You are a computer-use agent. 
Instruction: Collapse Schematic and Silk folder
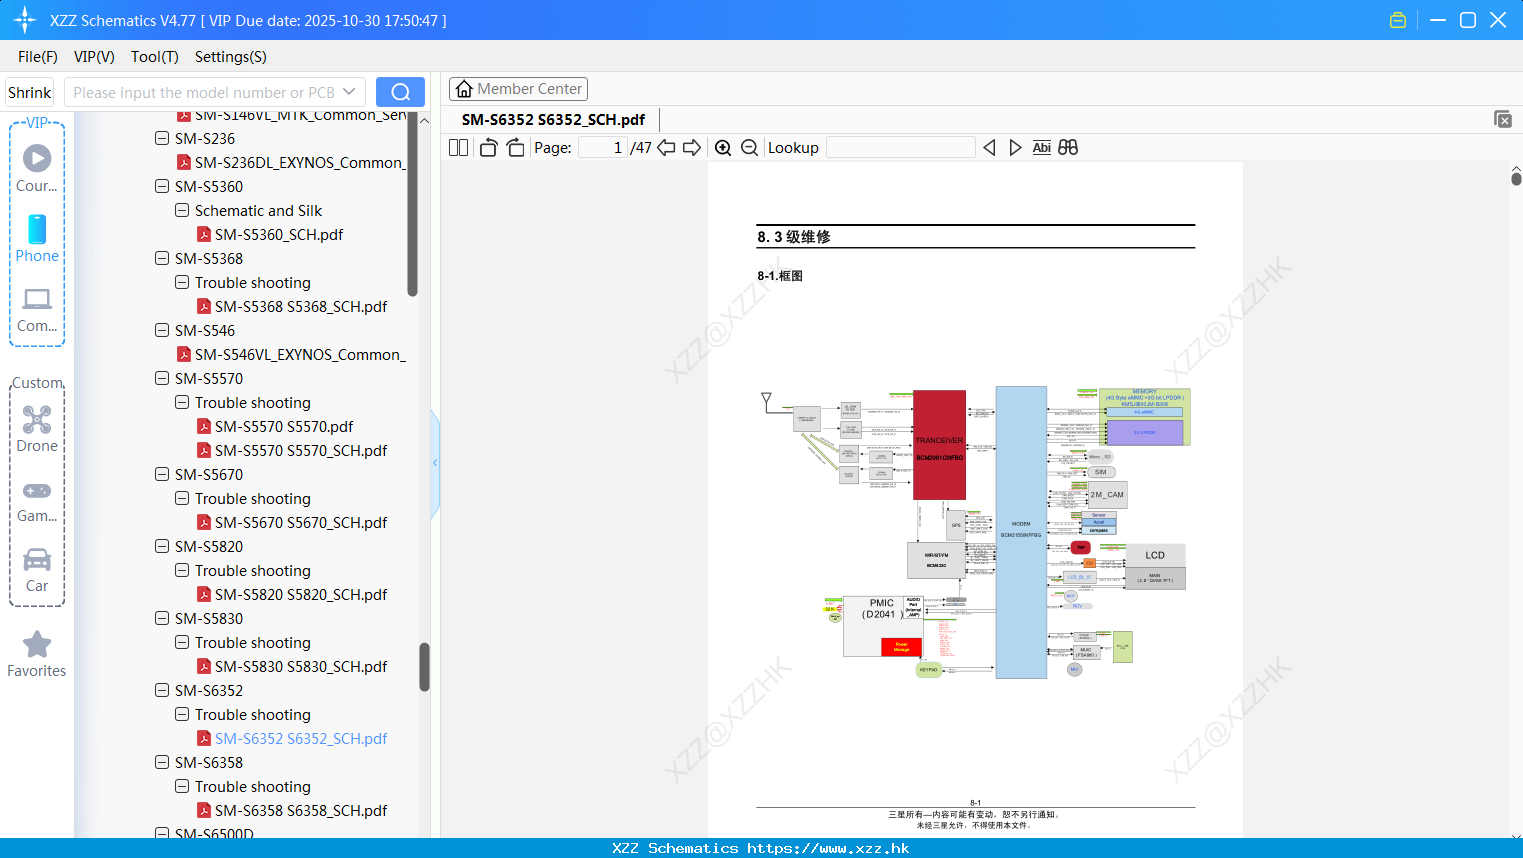point(182,211)
